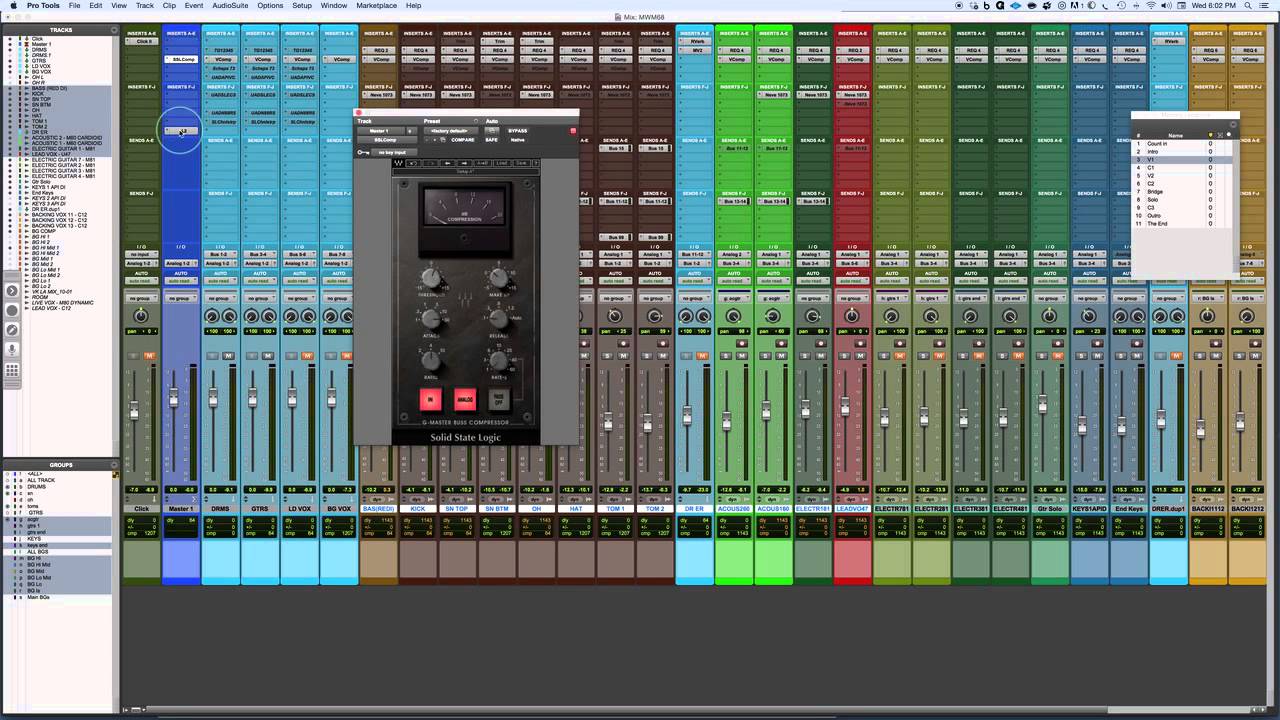Click the Waves Save button
The image size is (1280, 720).
pyautogui.click(x=522, y=163)
